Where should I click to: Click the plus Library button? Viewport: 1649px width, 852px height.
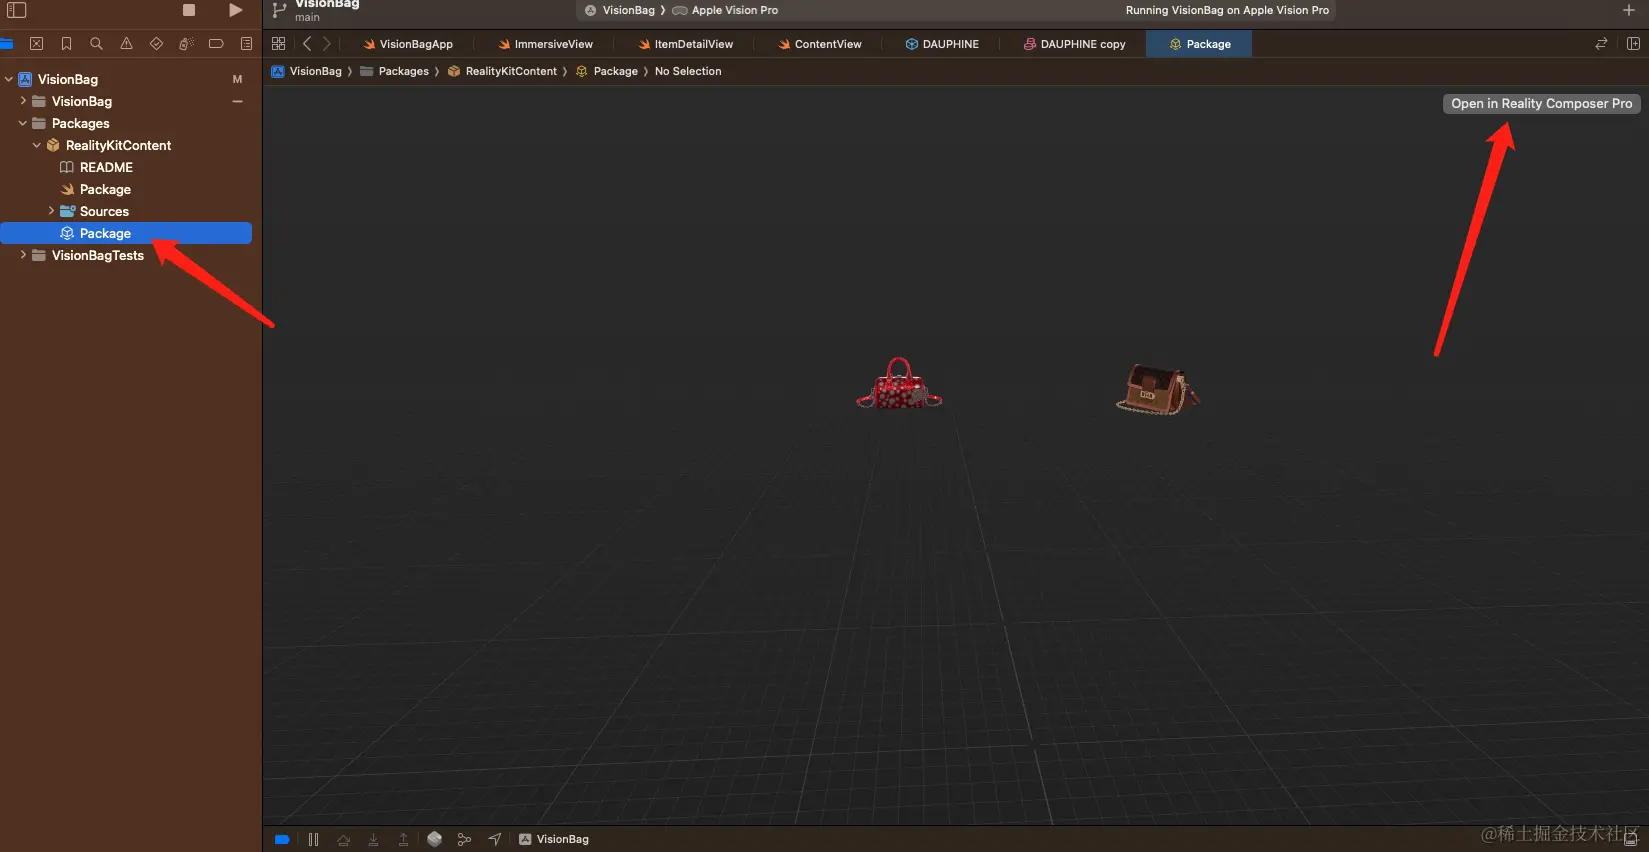click(1629, 10)
